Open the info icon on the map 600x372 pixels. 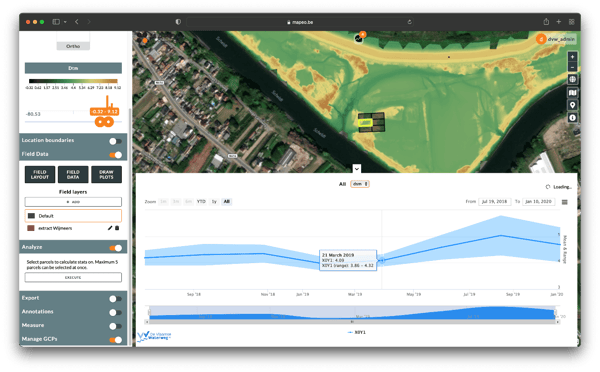[x=572, y=117]
